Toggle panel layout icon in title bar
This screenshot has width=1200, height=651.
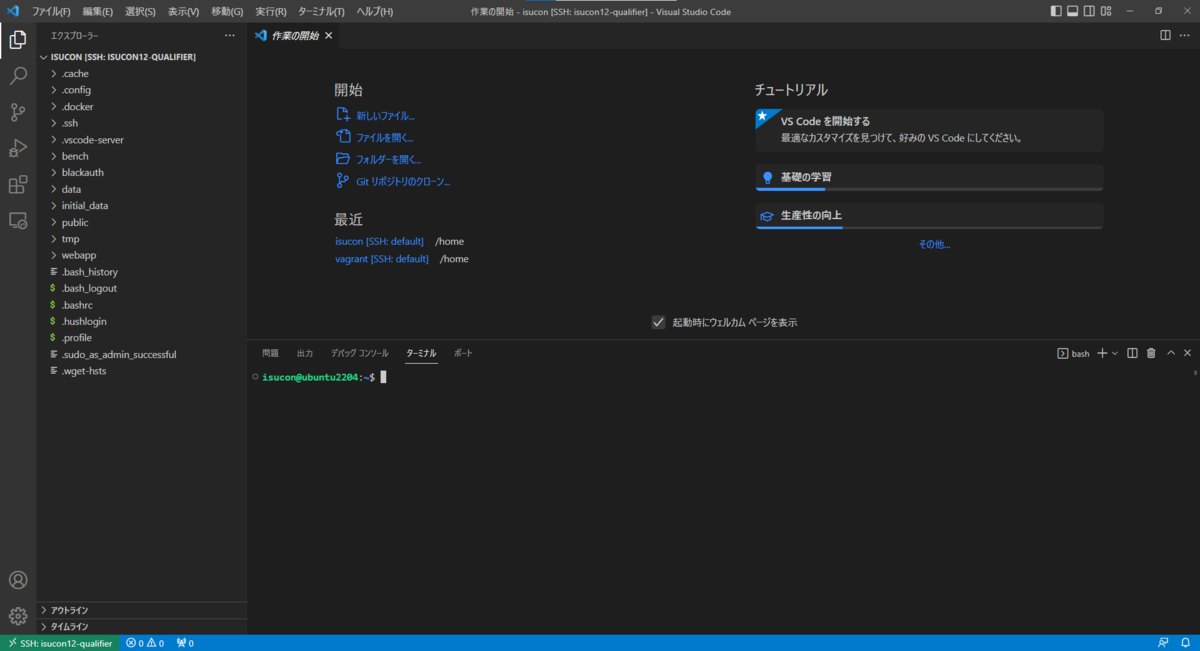point(1073,11)
